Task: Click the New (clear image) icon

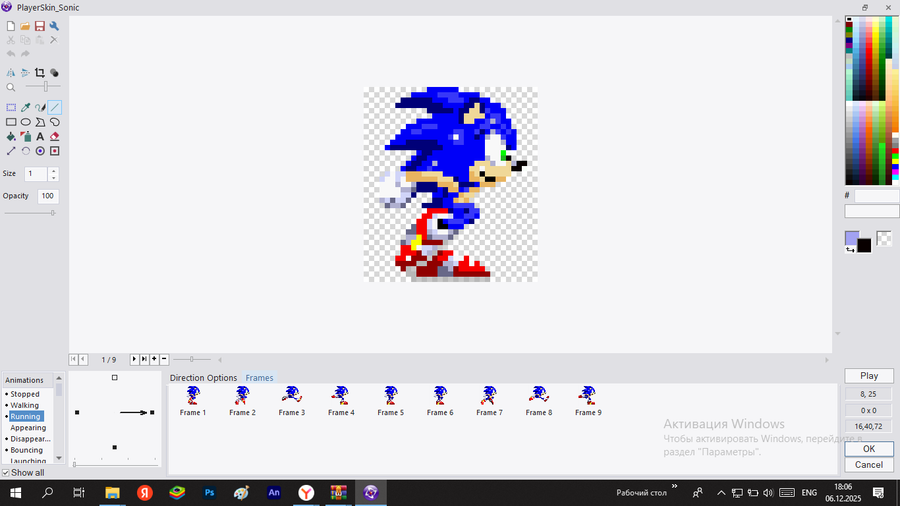Action: 11,26
